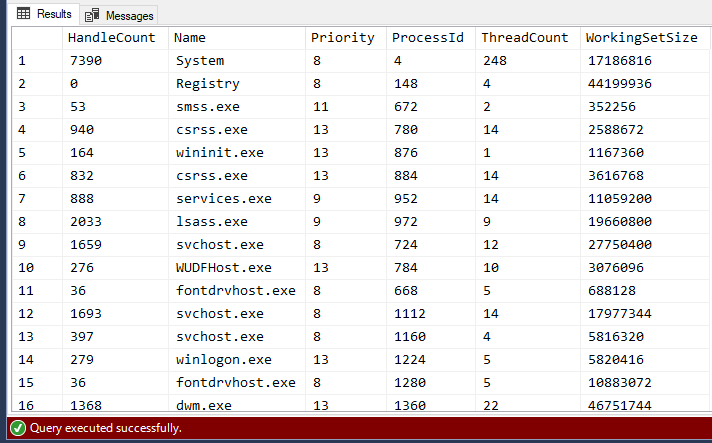Image resolution: width=712 pixels, height=443 pixels.
Task: Click the 'System' name cell
Action: click(x=237, y=61)
